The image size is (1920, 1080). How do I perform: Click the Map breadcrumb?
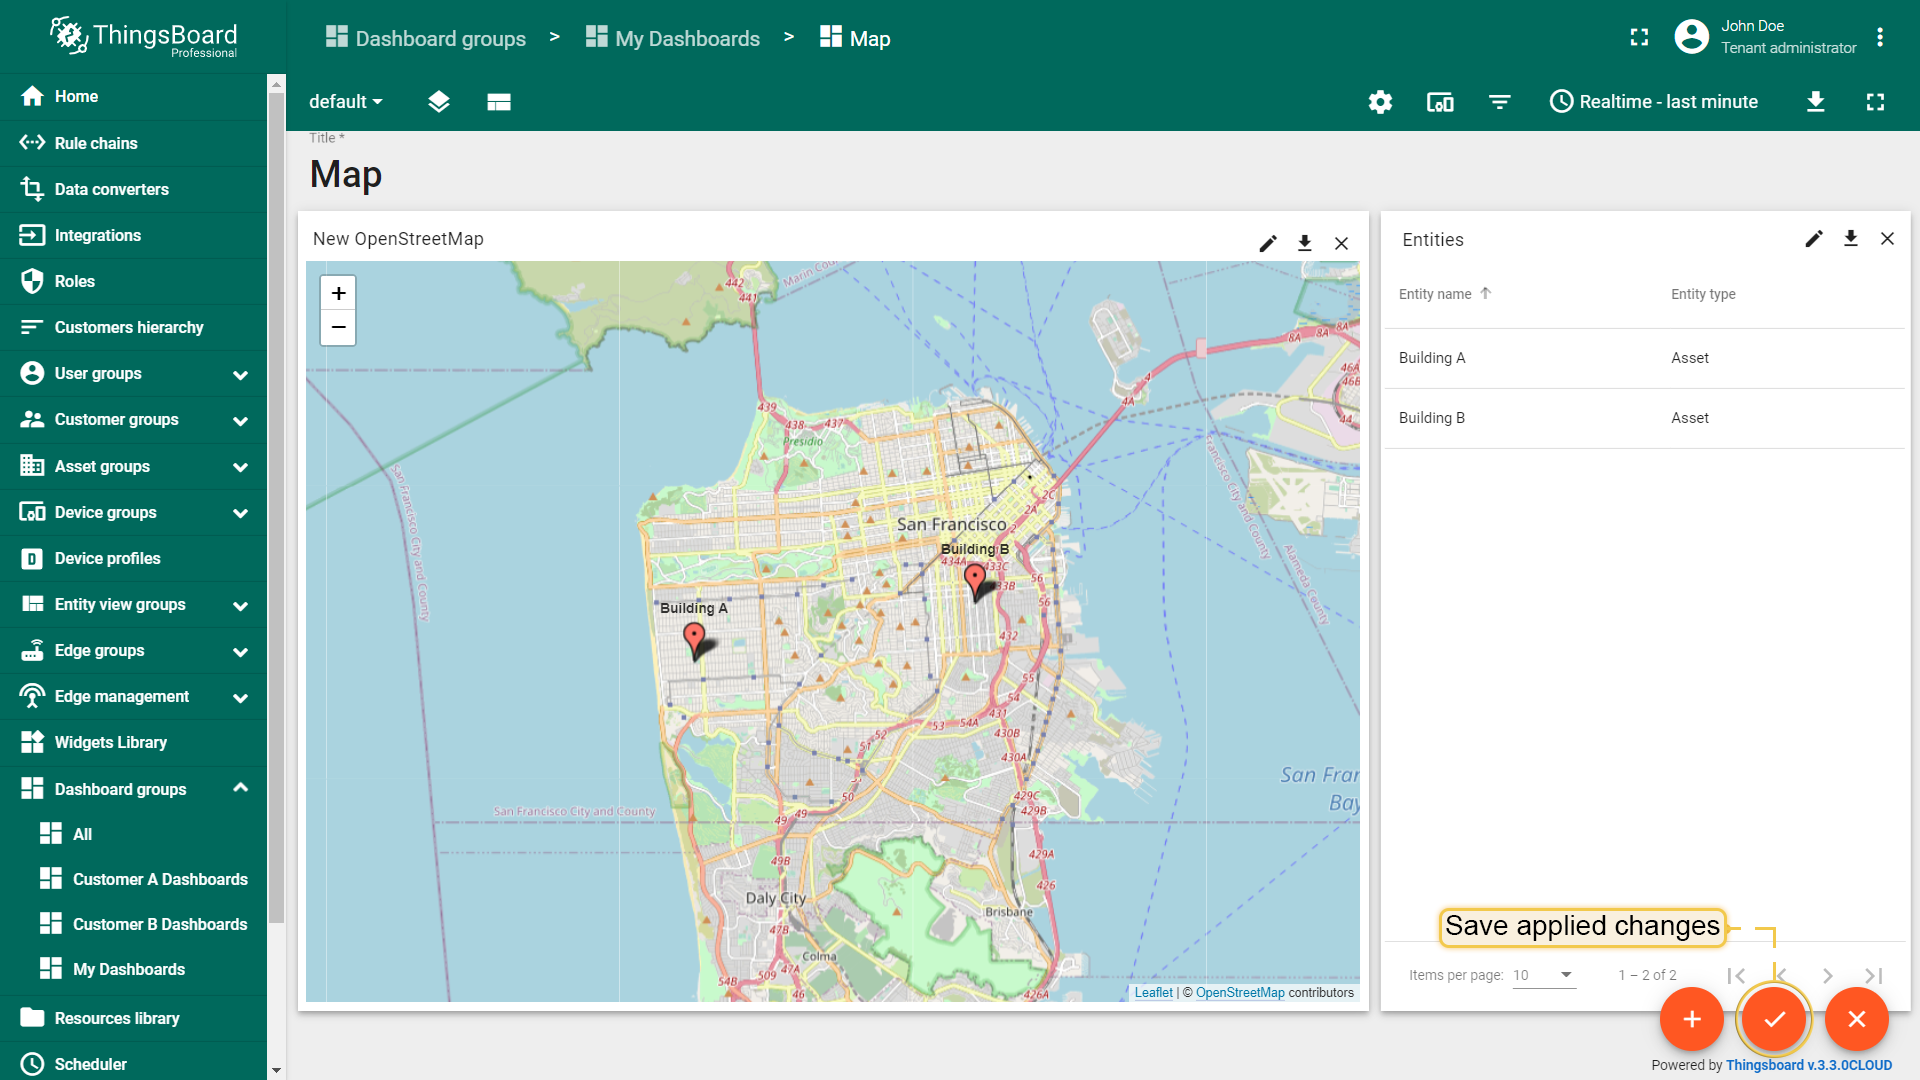[855, 38]
